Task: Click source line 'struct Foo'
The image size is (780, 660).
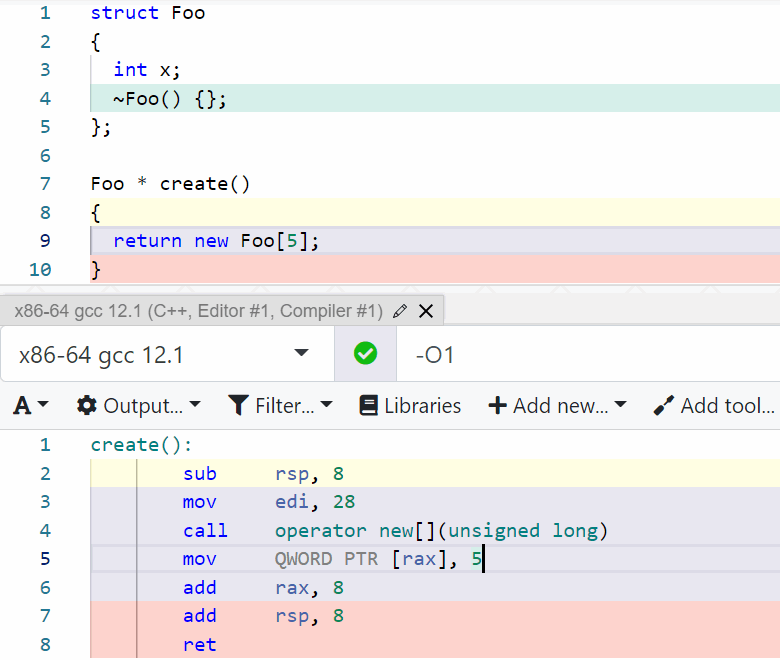Action: pyautogui.click(x=148, y=13)
